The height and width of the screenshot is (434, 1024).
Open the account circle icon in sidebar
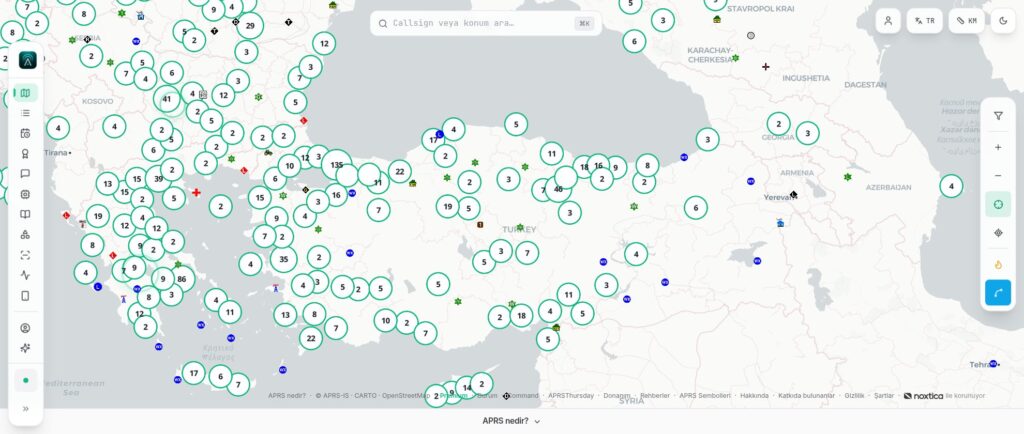tap(25, 328)
